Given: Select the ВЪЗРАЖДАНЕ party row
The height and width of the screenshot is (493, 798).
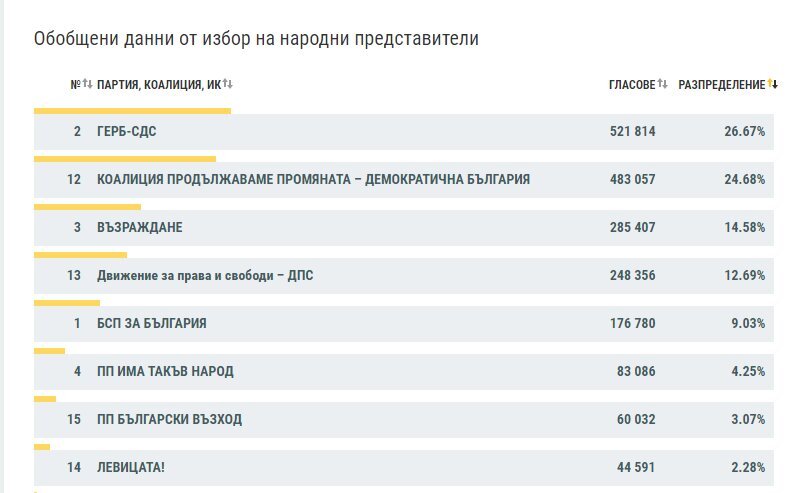Looking at the screenshot, I should pyautogui.click(x=404, y=227).
